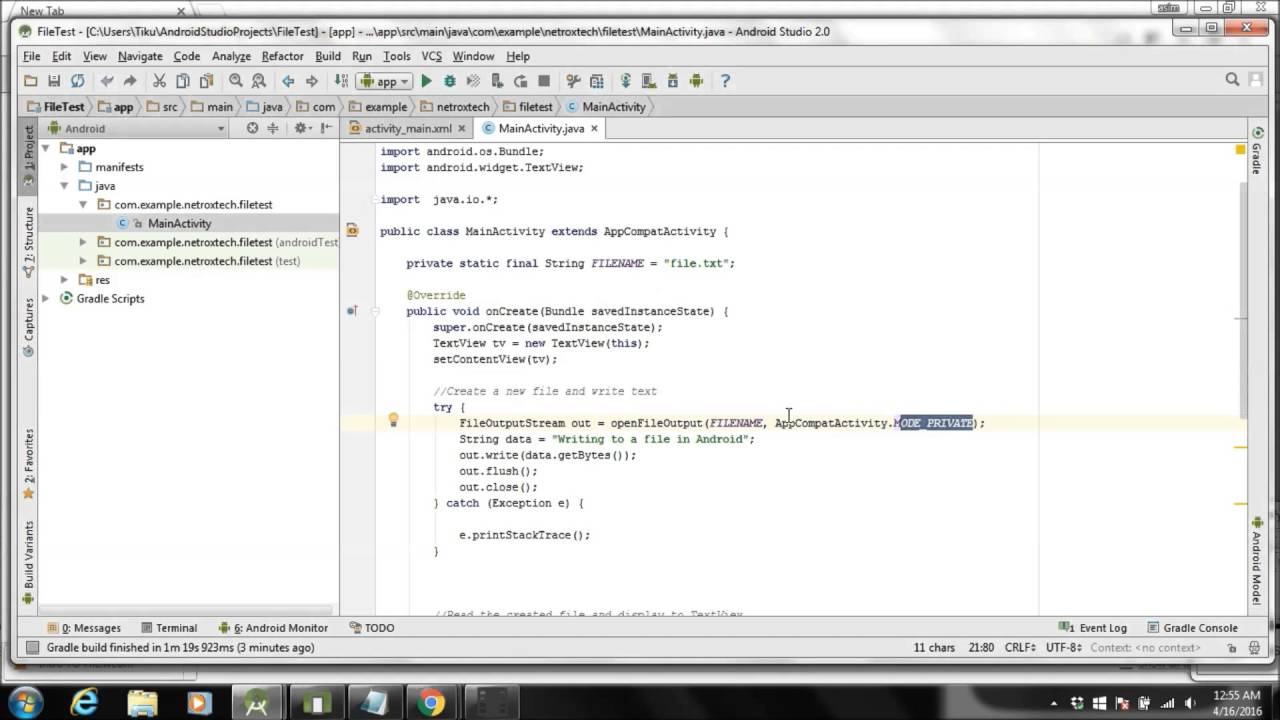Toggle the Gradle Console tool window

[x=1192, y=628]
